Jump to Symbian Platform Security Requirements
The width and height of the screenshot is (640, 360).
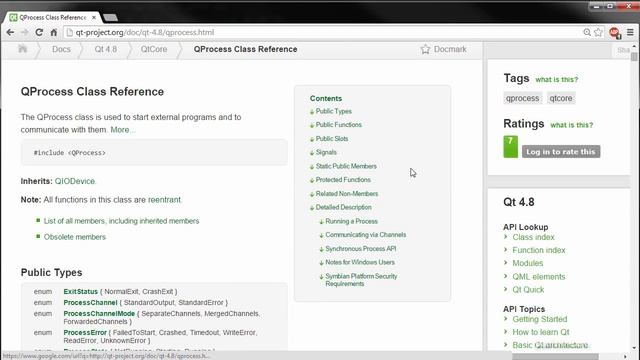[x=361, y=280]
